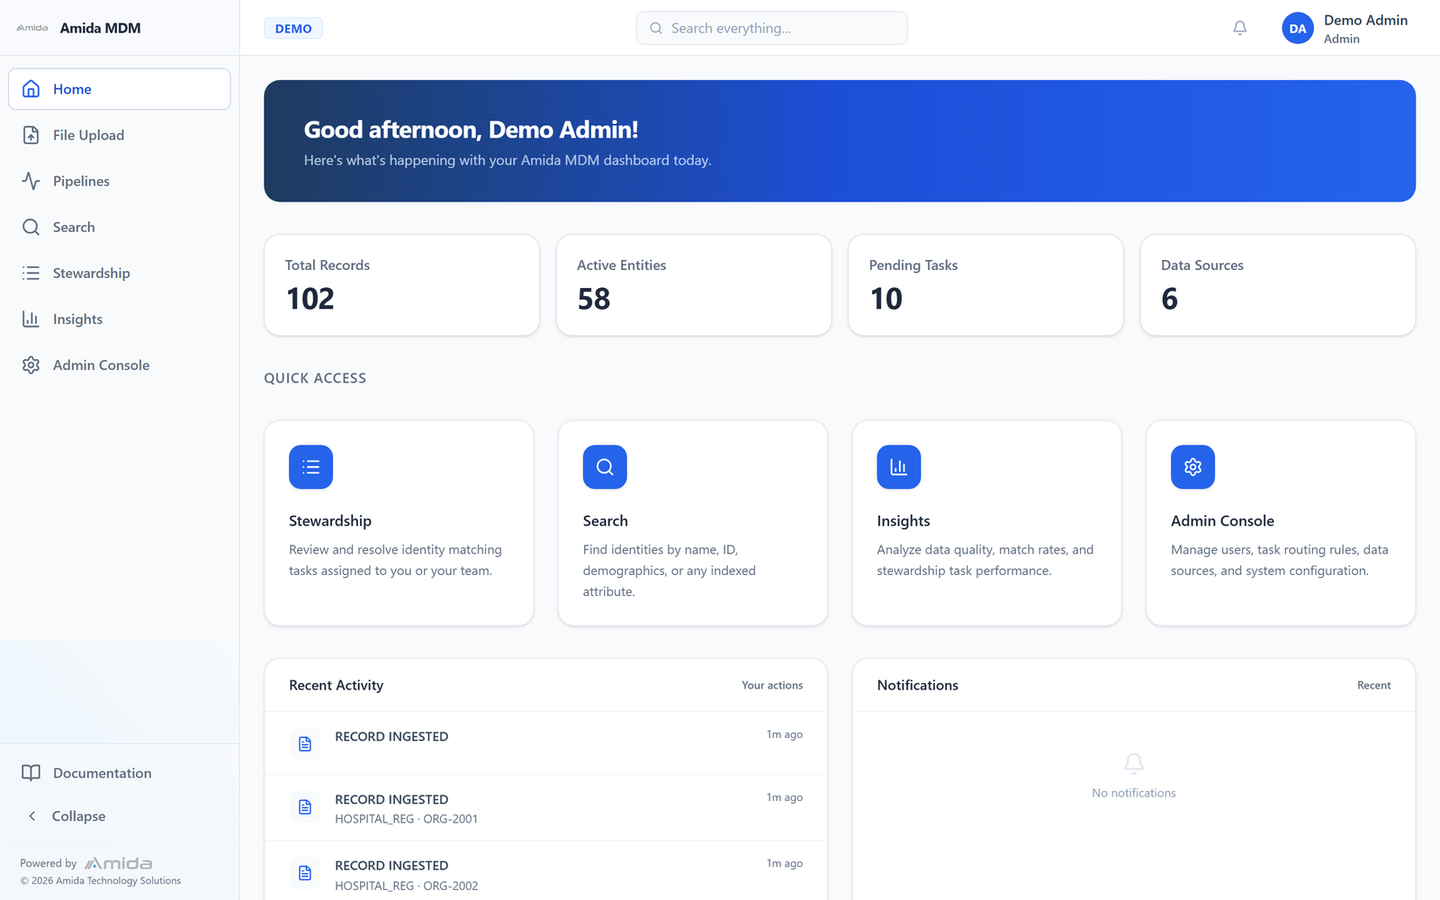Click the Admin Console gear icon in sidebar

tap(31, 365)
